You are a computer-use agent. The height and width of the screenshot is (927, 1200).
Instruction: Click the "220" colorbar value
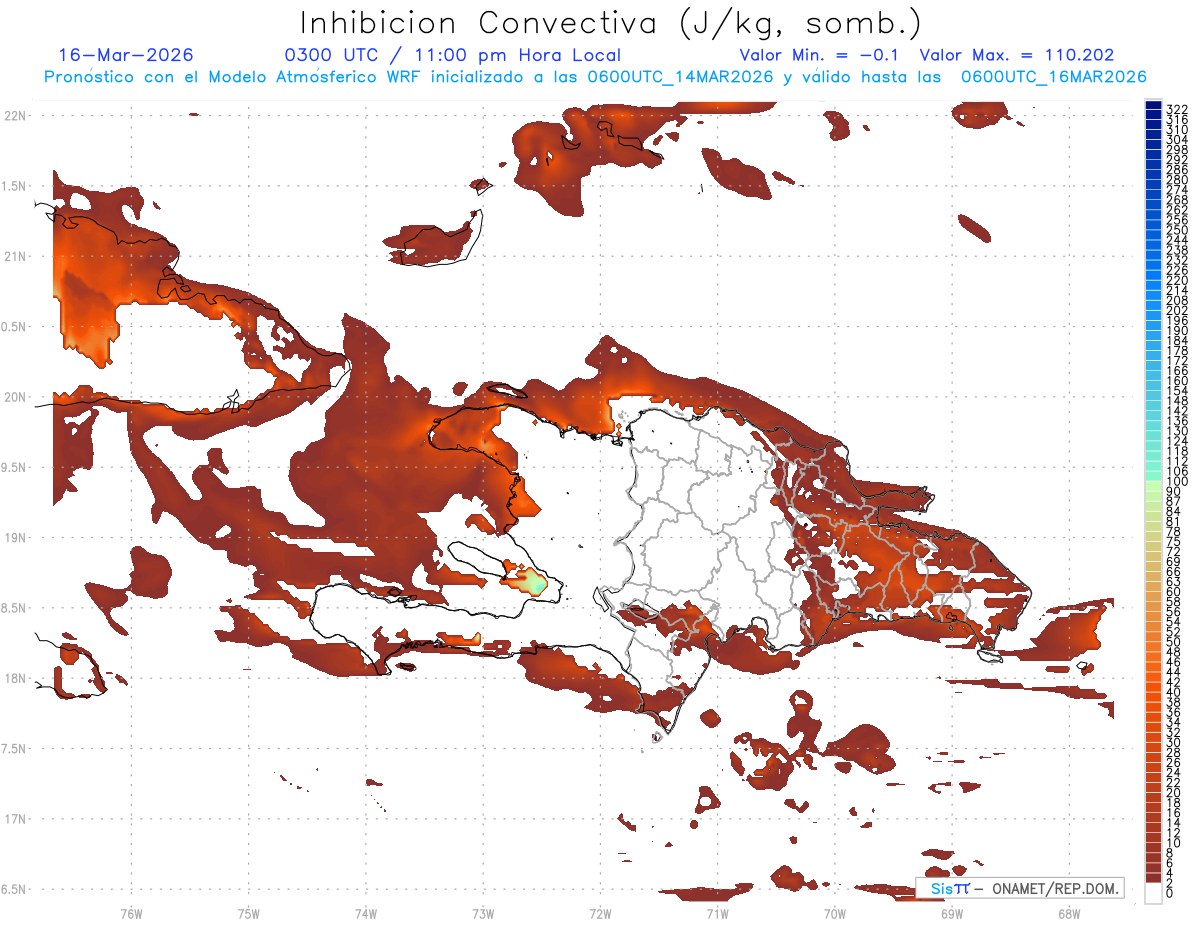pos(1177,280)
